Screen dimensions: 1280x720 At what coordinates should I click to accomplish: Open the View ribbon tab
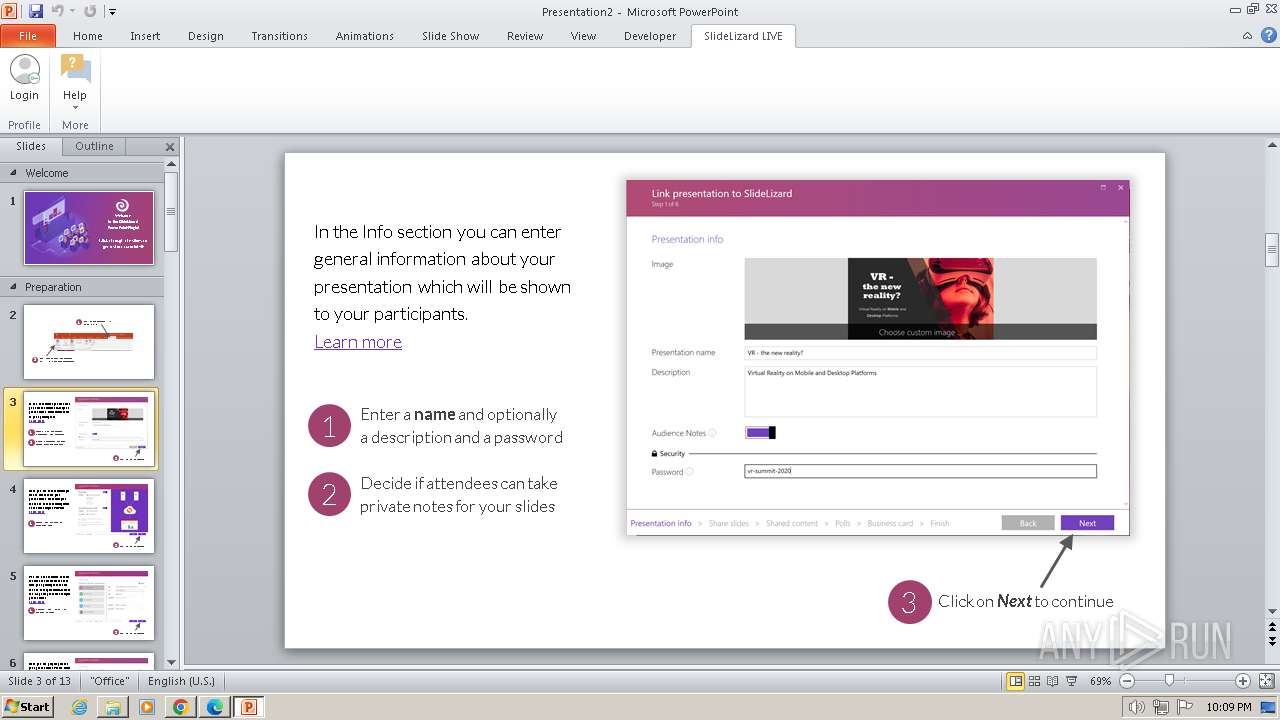(x=583, y=36)
